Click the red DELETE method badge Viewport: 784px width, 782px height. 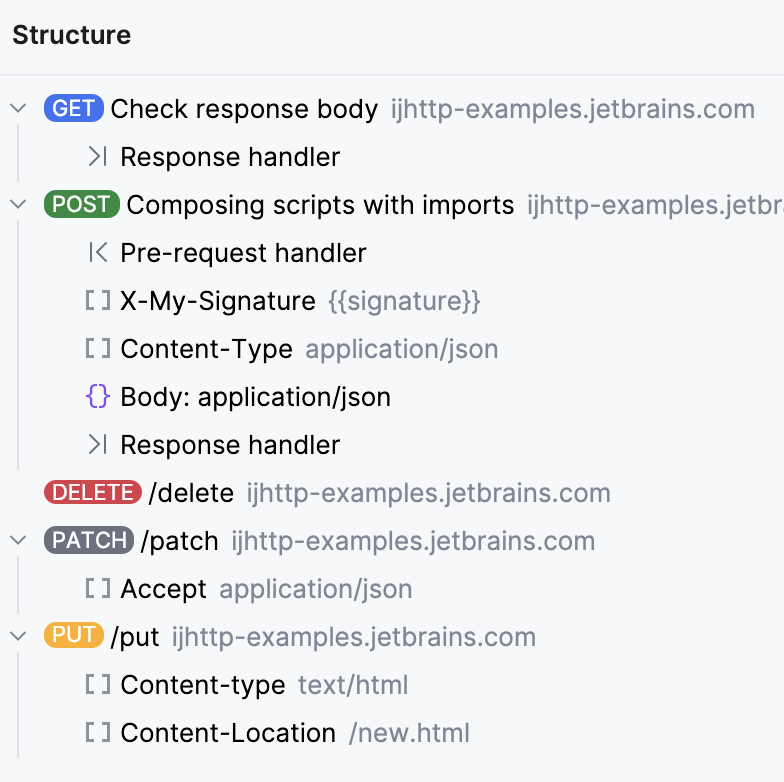click(92, 493)
